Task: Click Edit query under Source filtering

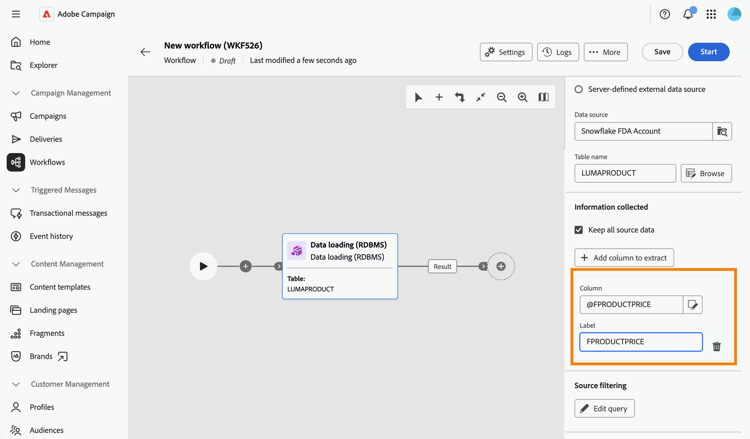Action: coord(605,408)
